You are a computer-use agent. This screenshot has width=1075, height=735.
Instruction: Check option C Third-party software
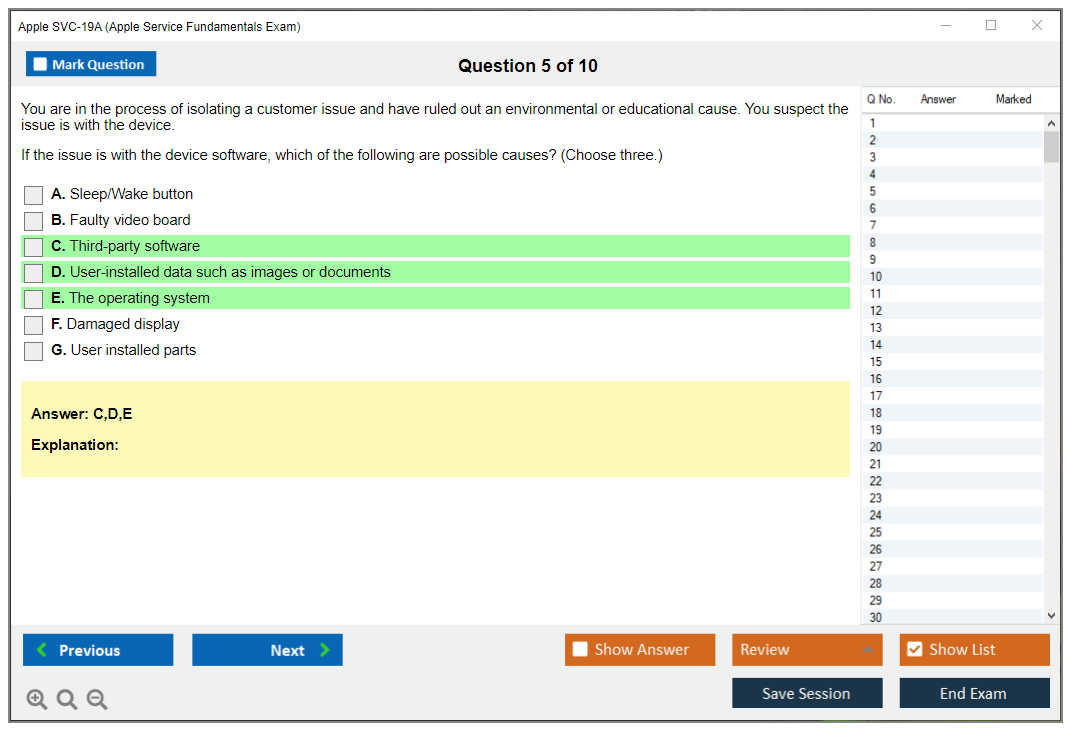34,247
